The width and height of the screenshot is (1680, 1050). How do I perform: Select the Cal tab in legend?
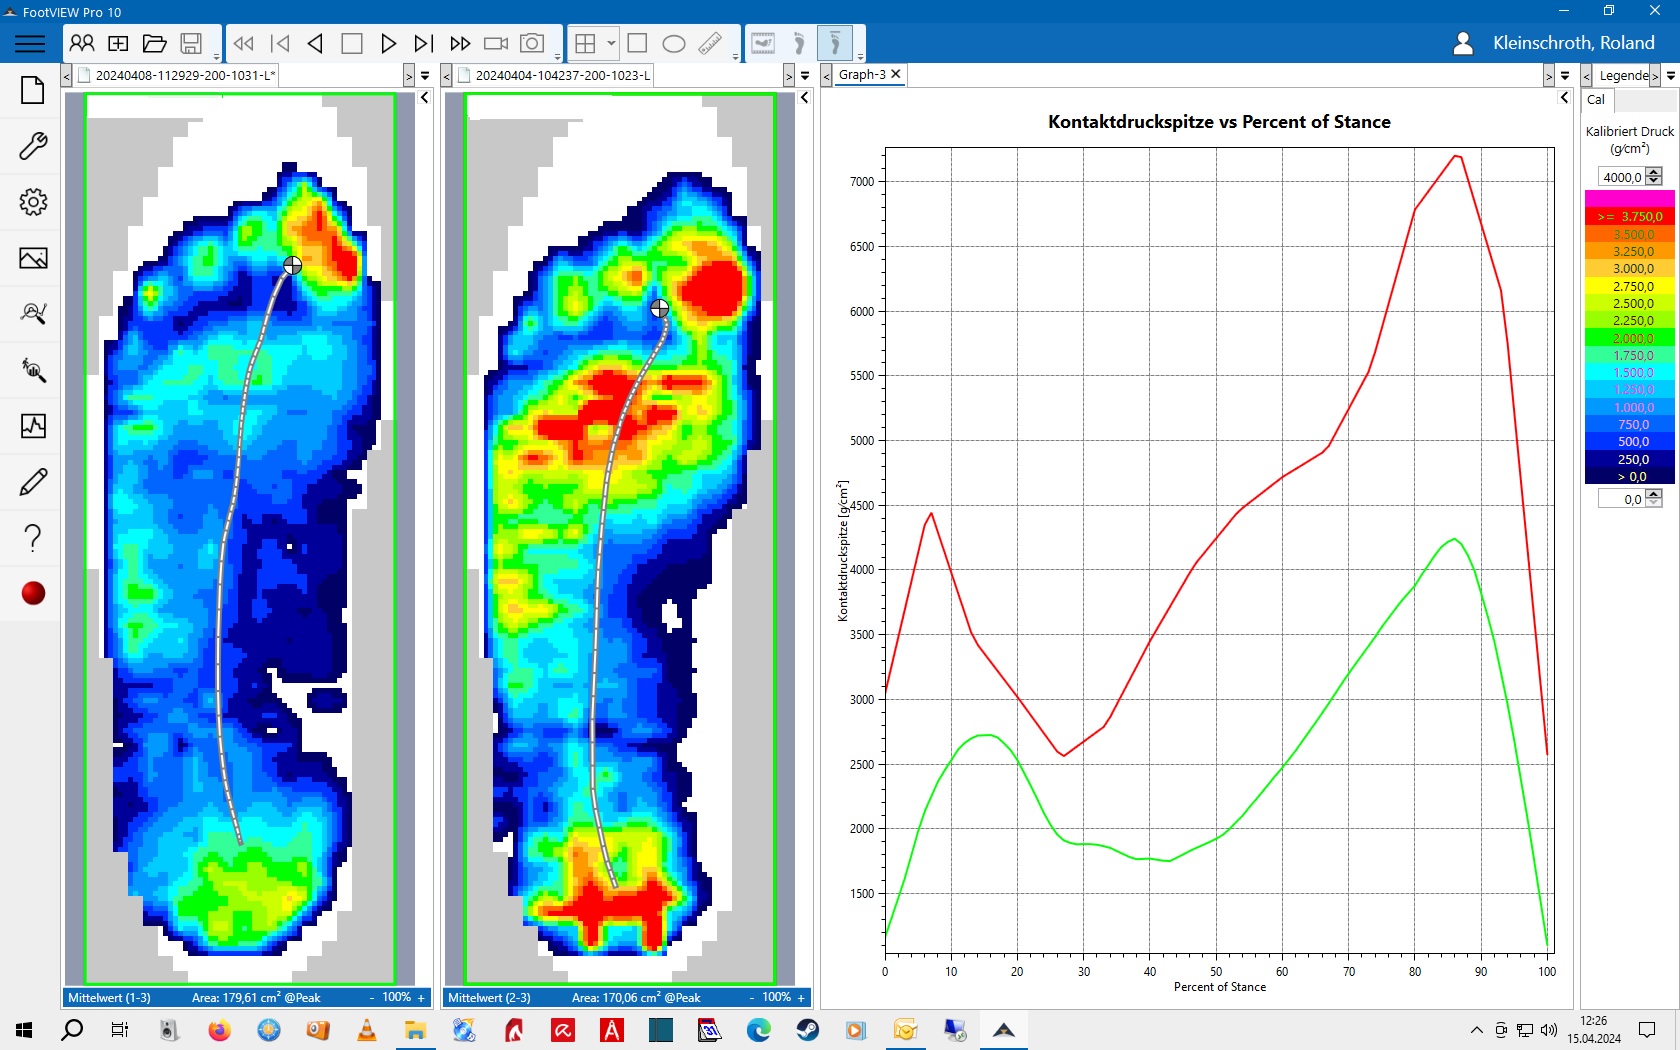(1596, 100)
